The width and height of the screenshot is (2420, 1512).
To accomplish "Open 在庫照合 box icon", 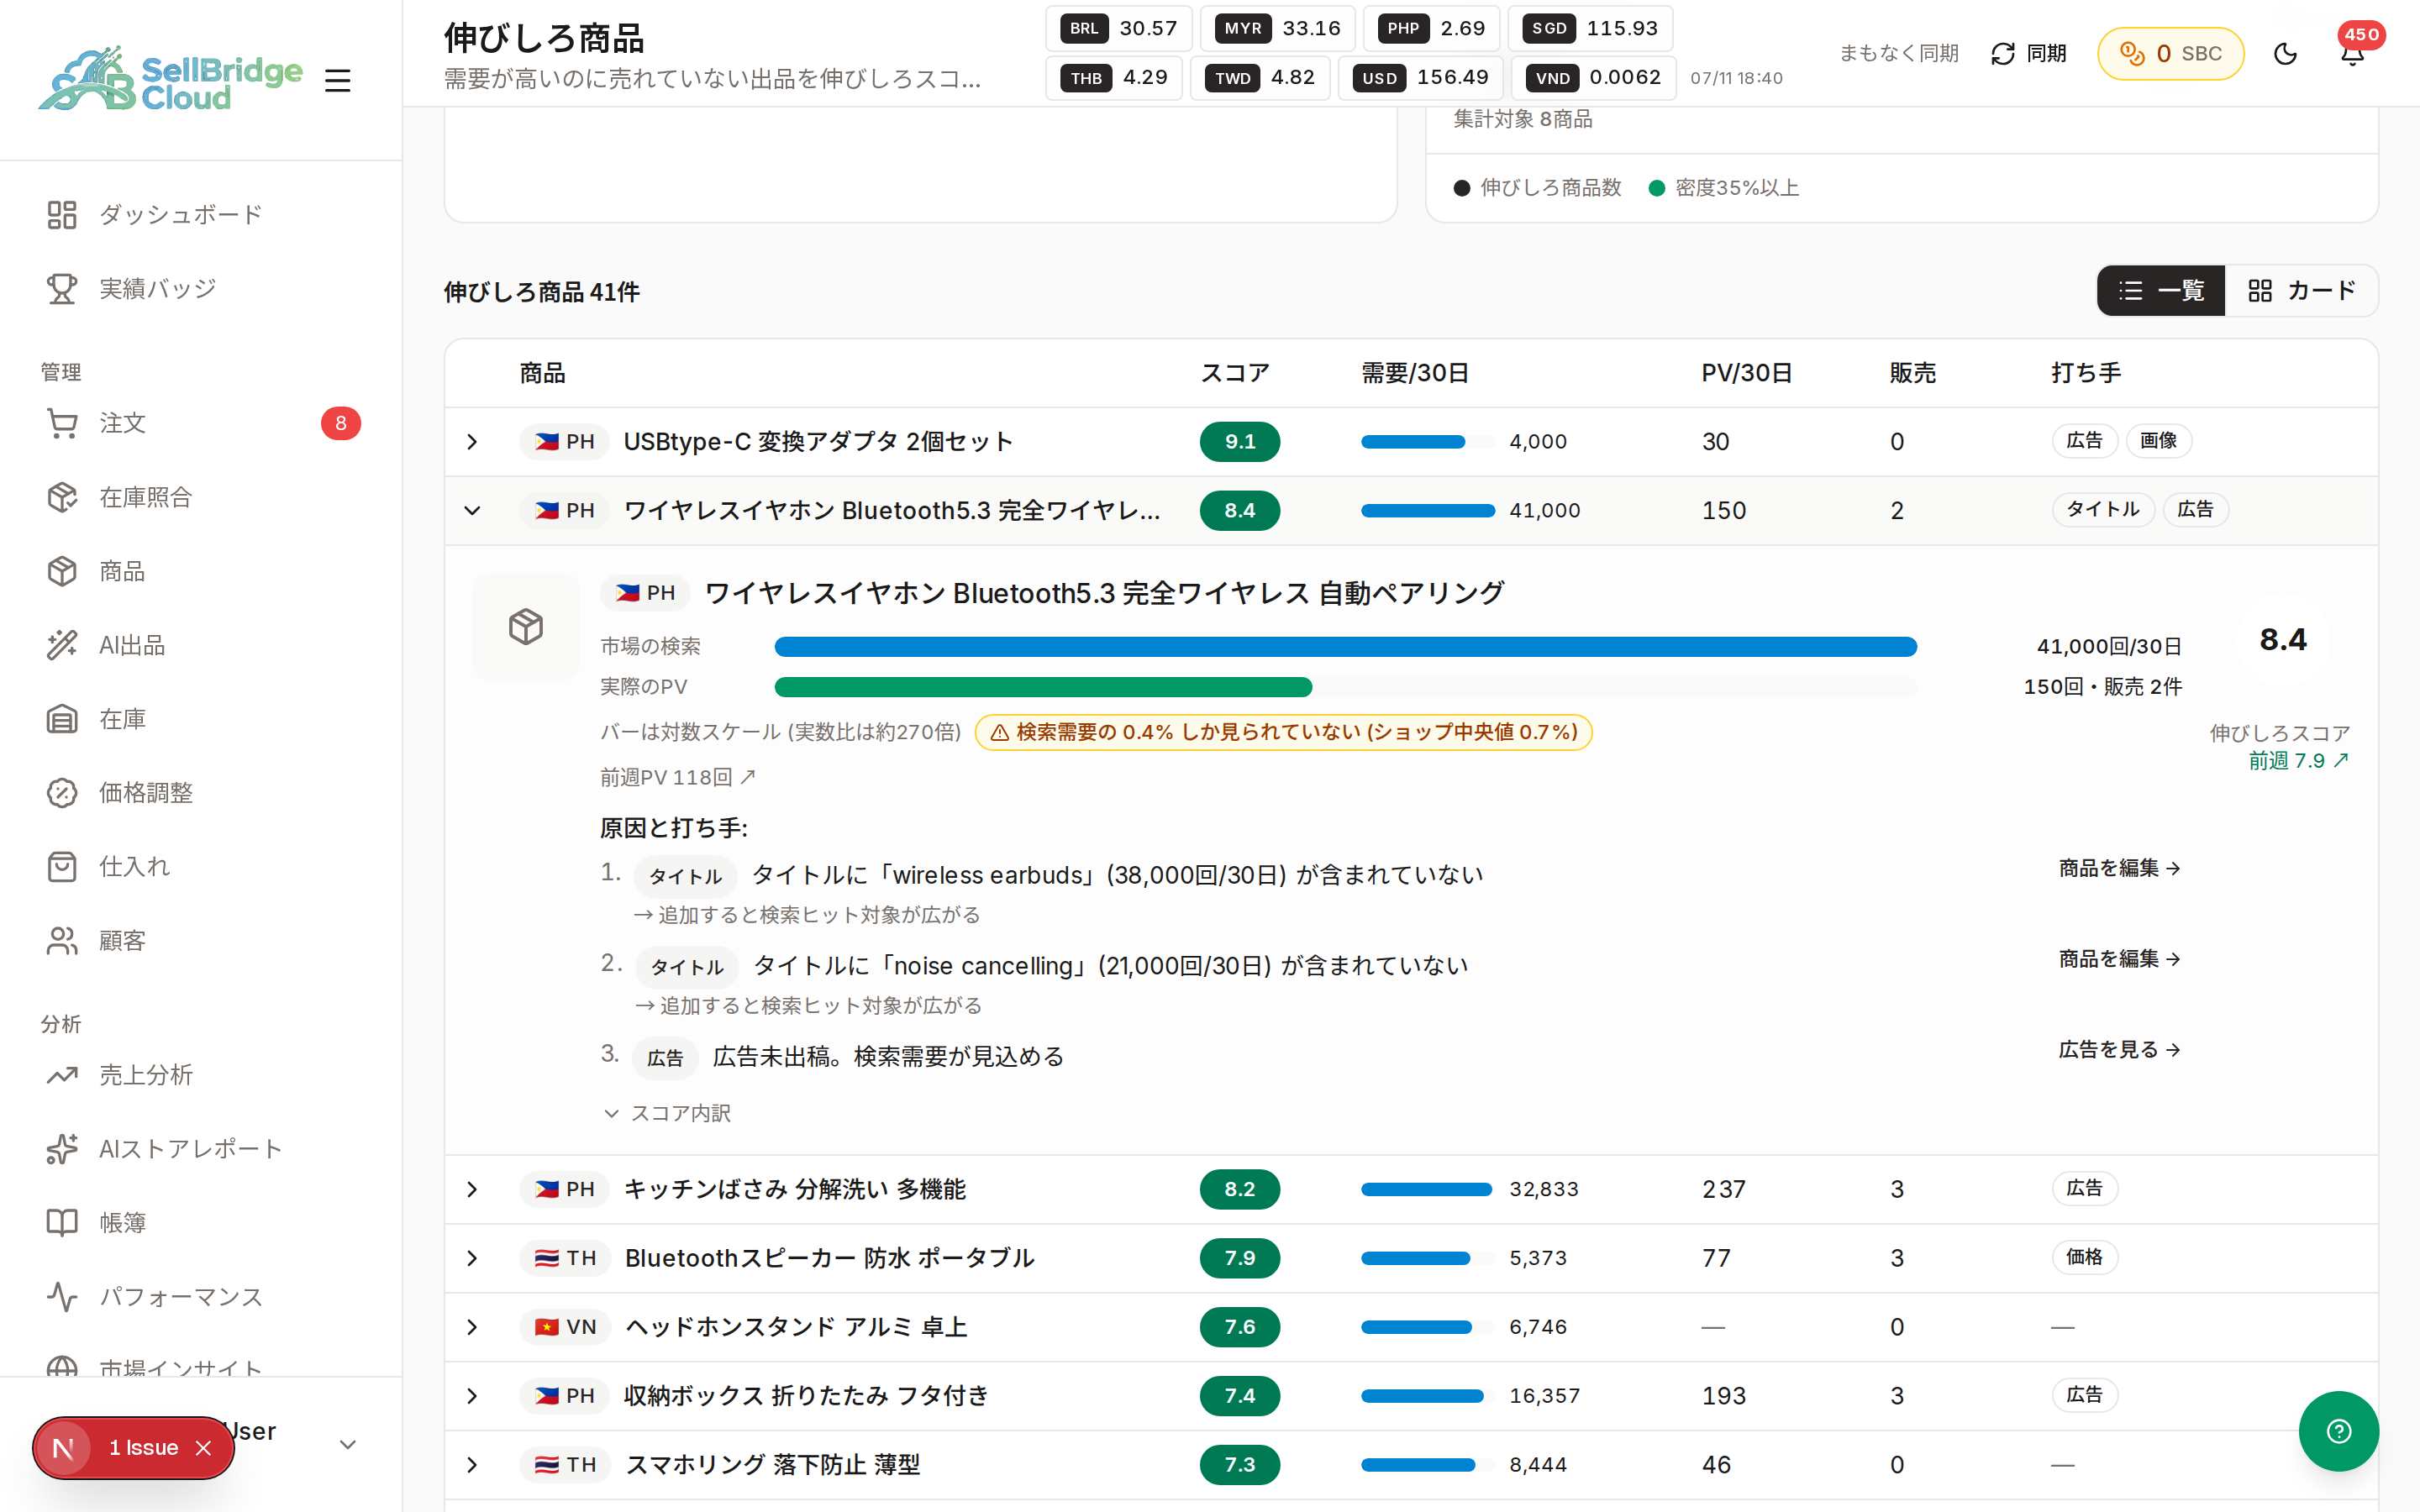I will point(62,497).
